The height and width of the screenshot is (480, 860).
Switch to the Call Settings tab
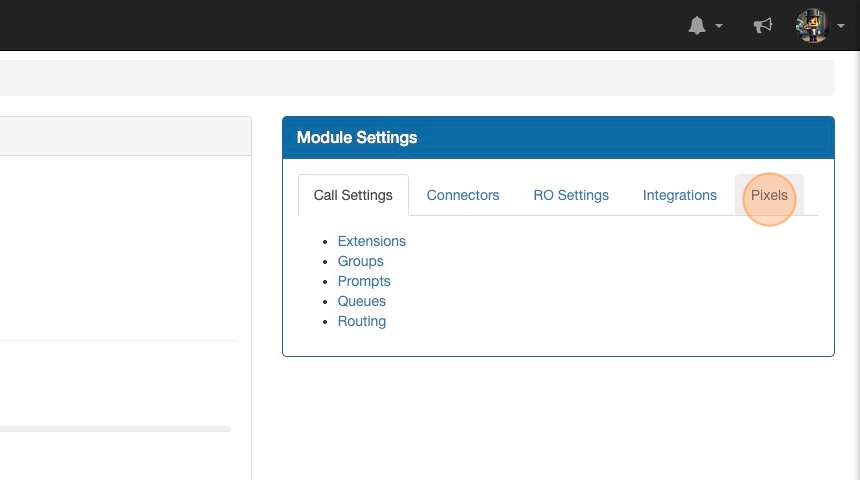353,195
